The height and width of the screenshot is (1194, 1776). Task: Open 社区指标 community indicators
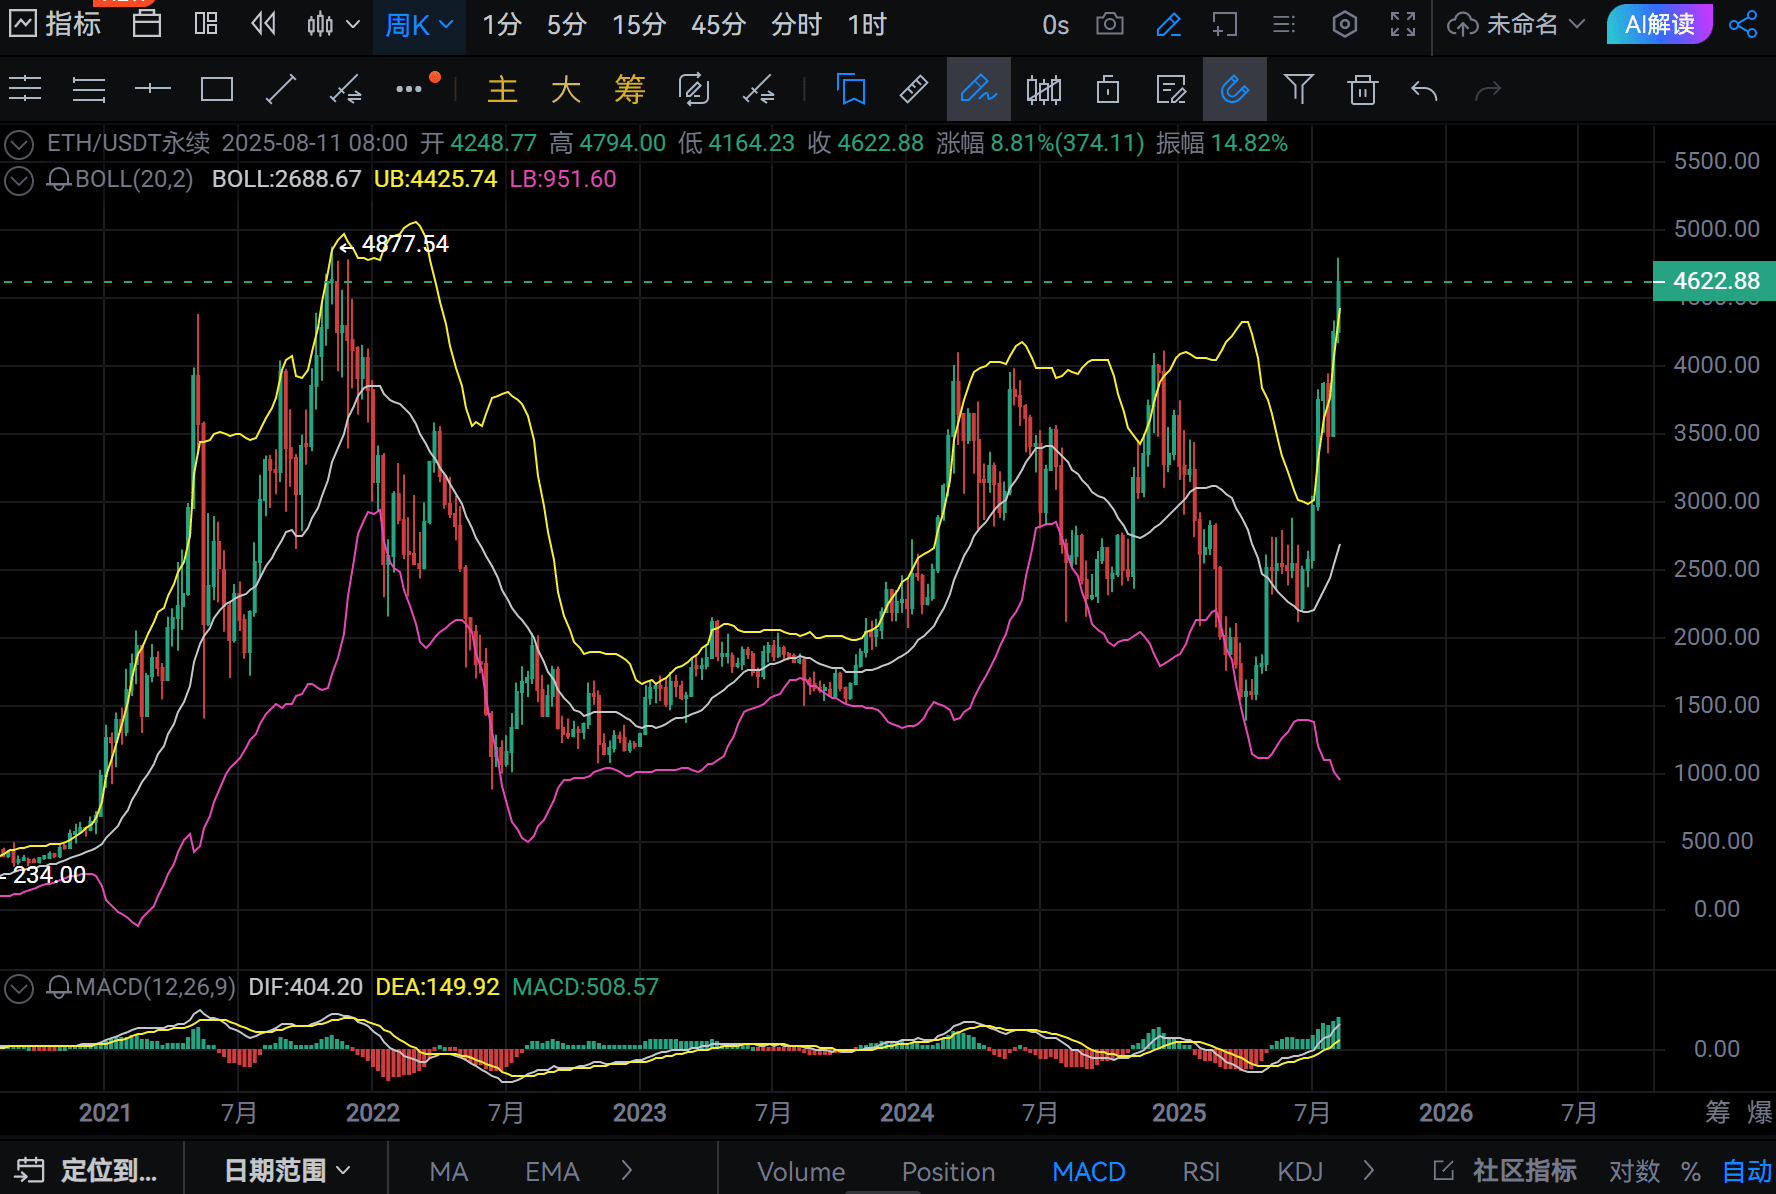click(x=1505, y=1170)
